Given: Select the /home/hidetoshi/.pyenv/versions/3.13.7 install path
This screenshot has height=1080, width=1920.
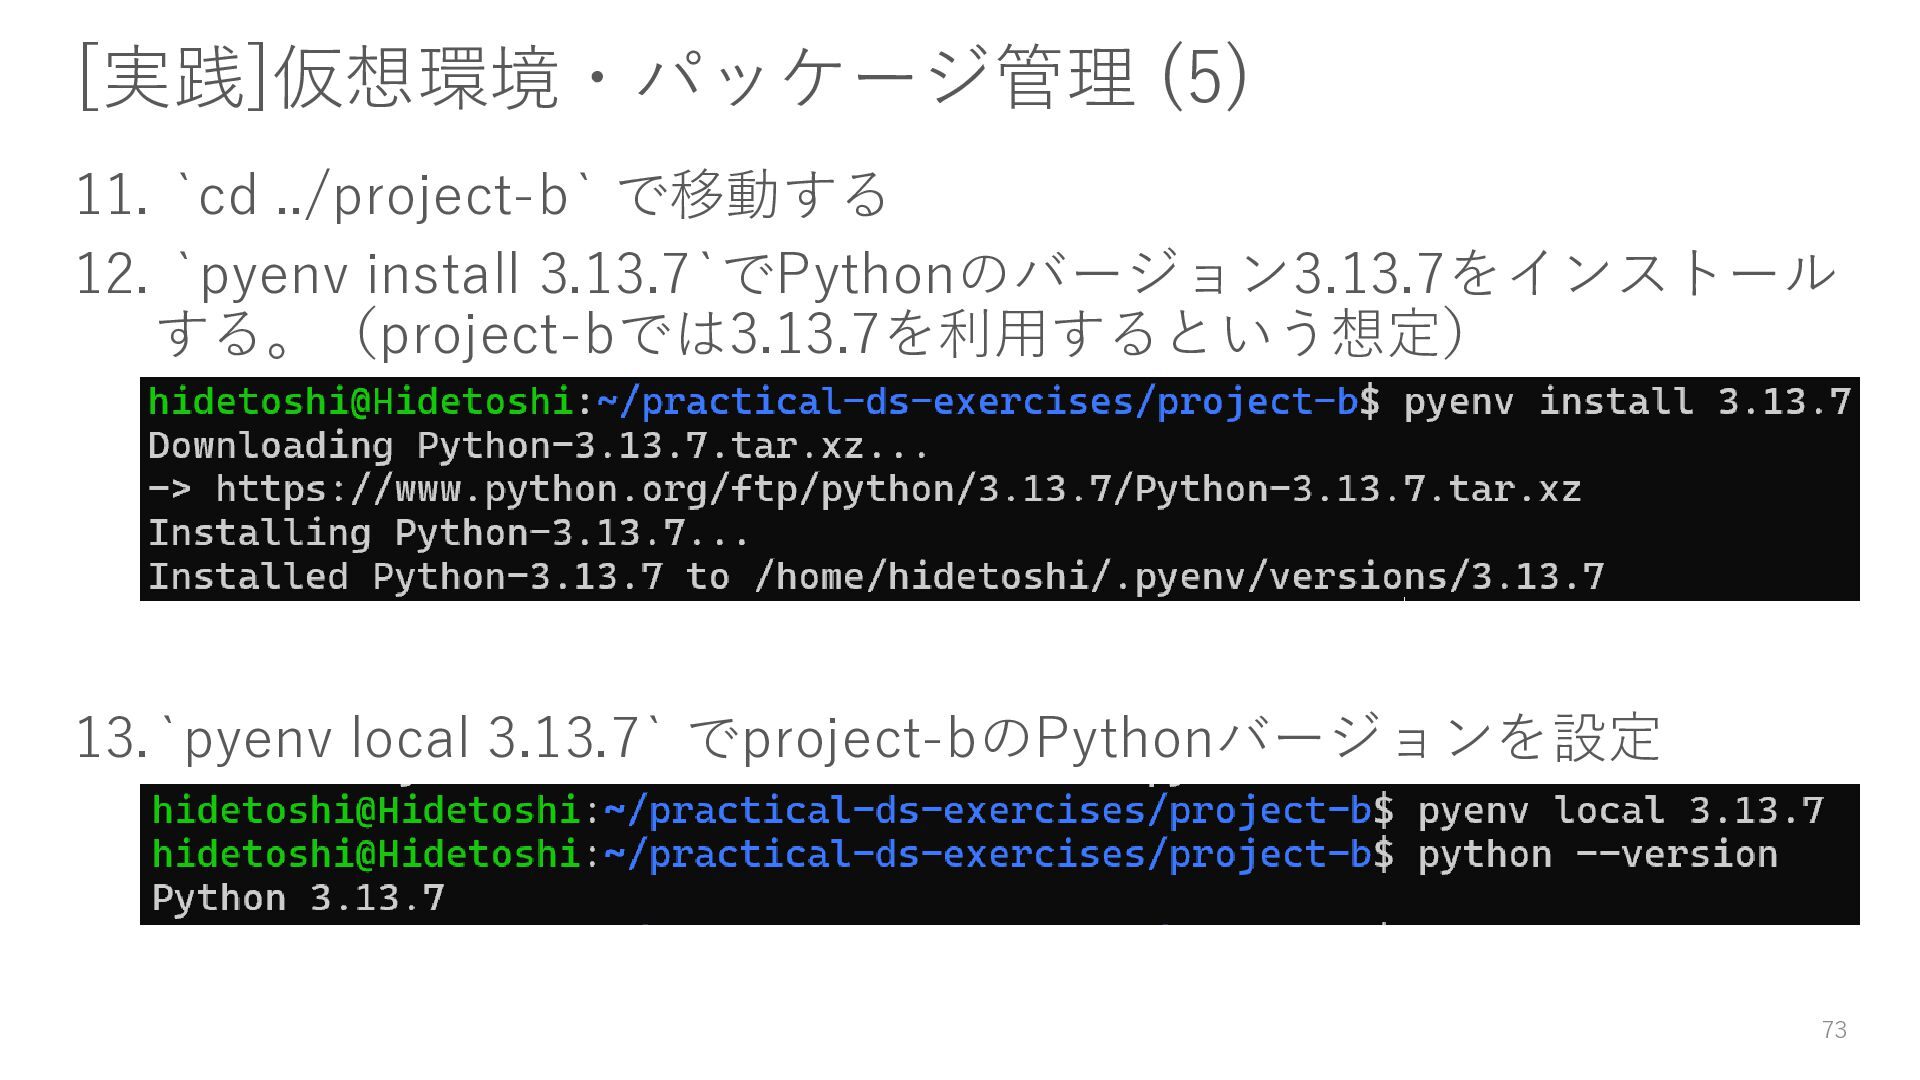Looking at the screenshot, I should pos(1180,577).
